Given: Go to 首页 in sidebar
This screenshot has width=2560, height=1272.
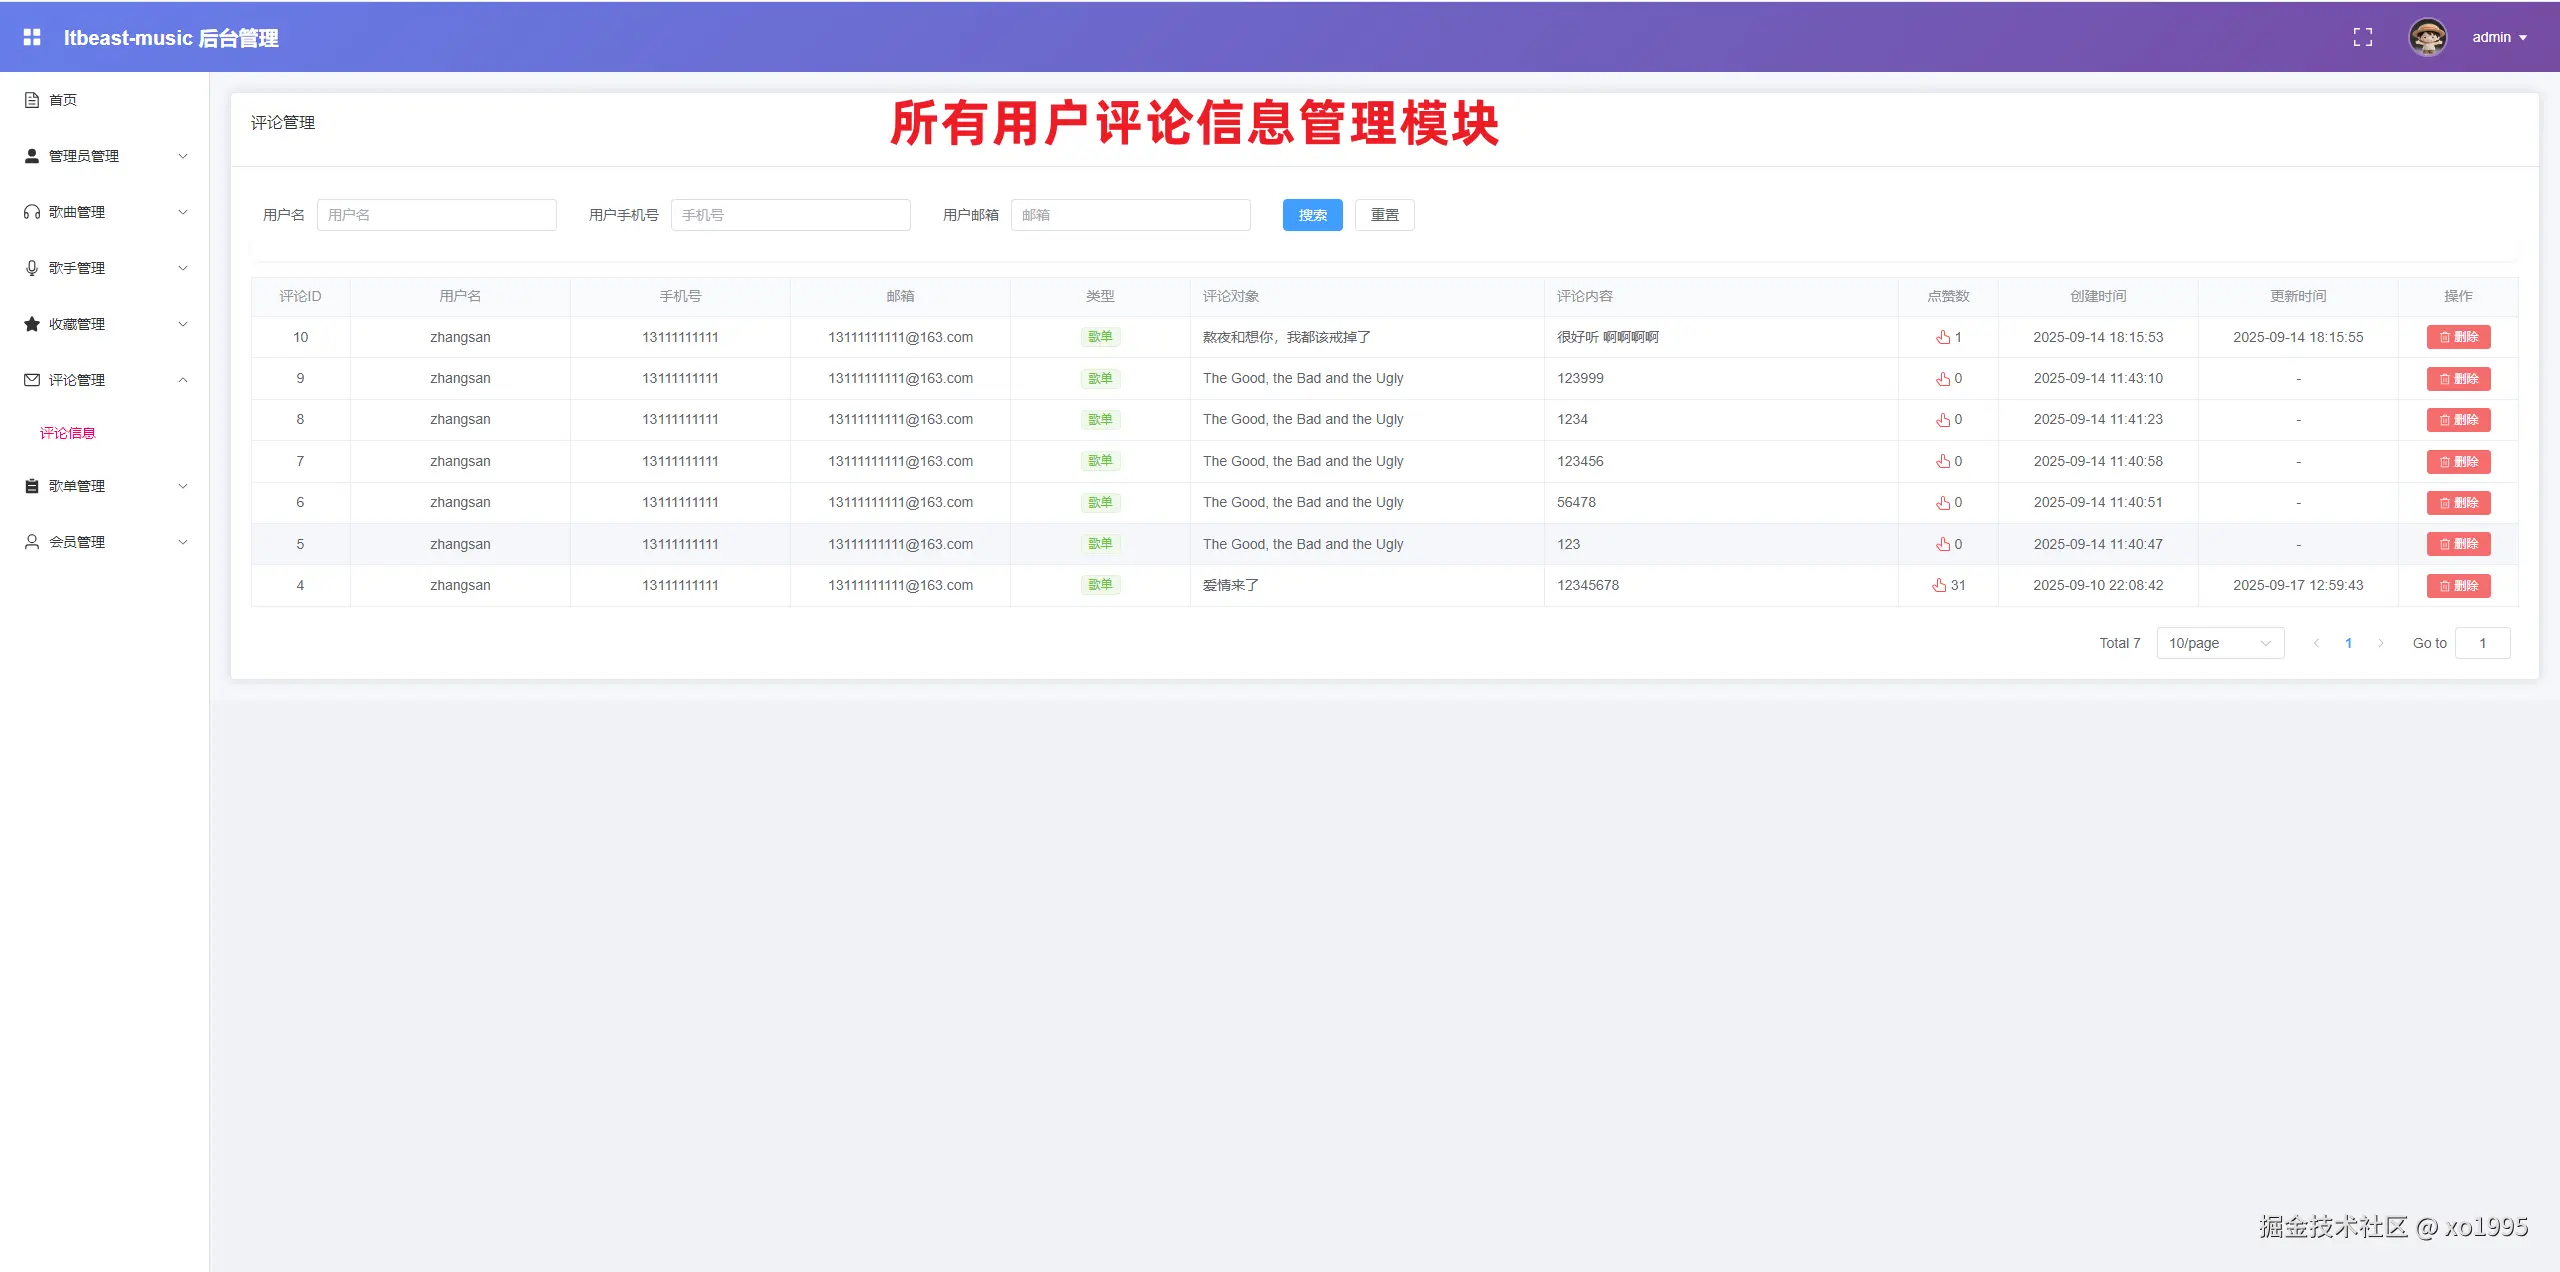Looking at the screenshot, I should point(63,100).
